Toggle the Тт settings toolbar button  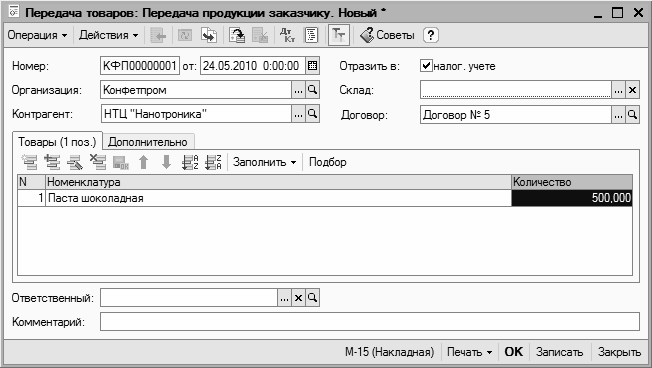(x=339, y=35)
